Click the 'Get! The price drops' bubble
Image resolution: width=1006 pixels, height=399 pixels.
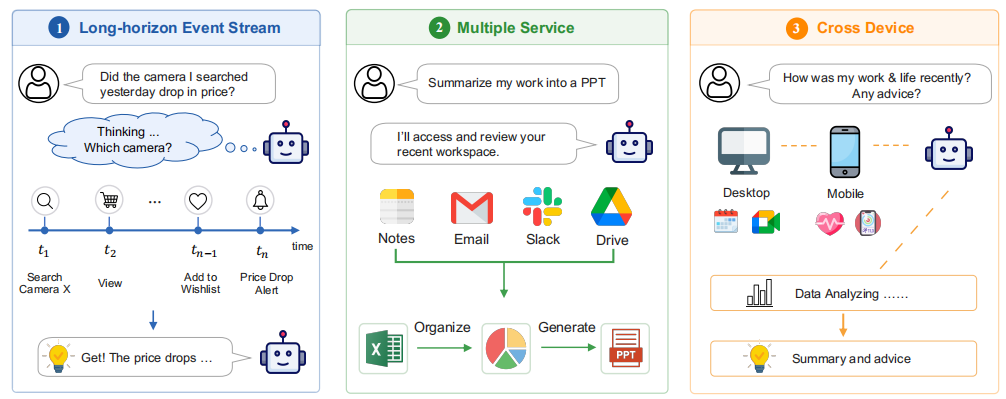click(x=144, y=357)
